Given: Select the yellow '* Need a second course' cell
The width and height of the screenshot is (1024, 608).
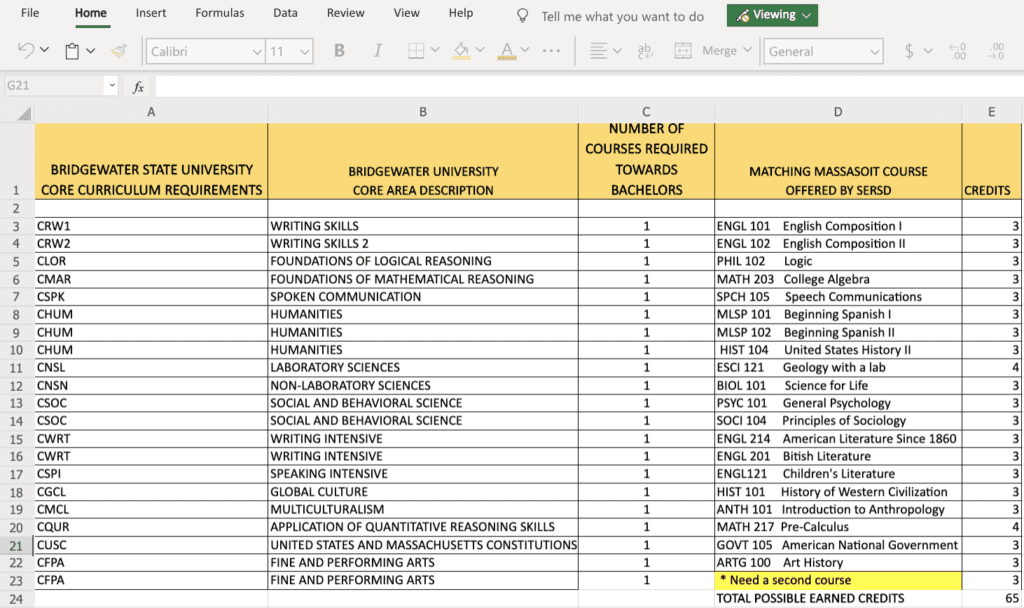Looking at the screenshot, I should [x=838, y=580].
